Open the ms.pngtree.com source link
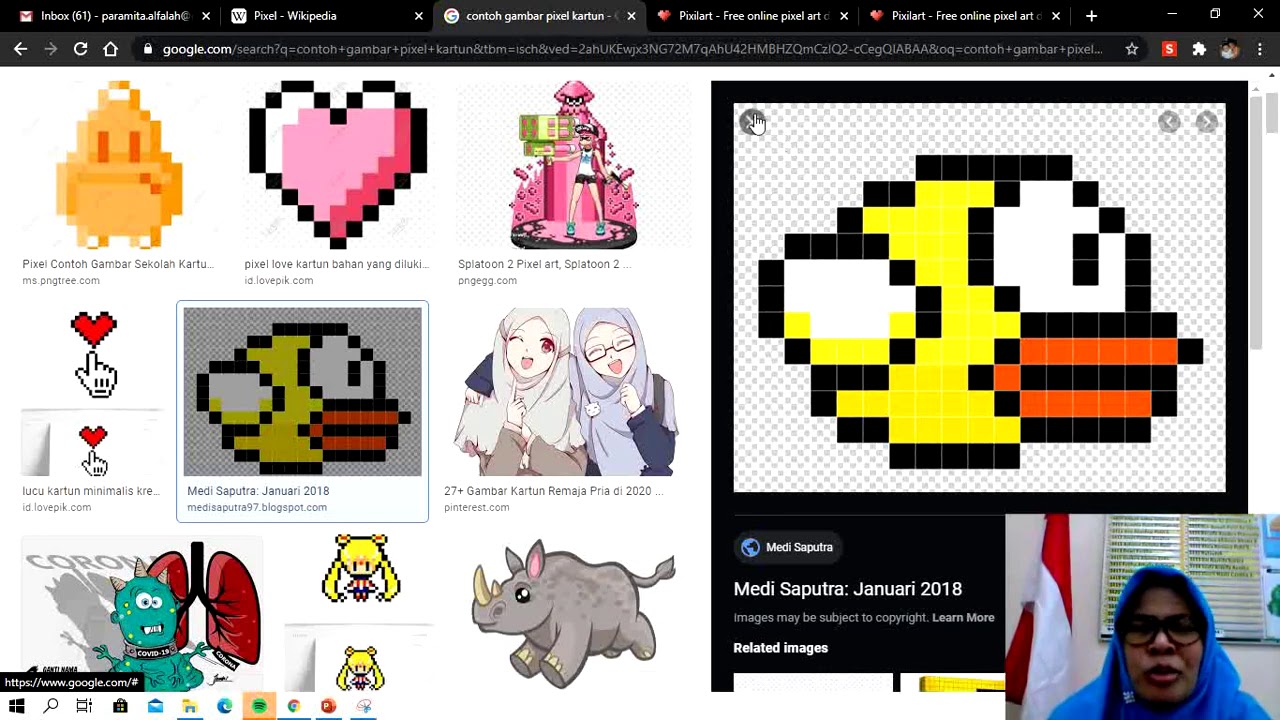Screen dimensions: 1280x720 pyautogui.click(x=61, y=281)
